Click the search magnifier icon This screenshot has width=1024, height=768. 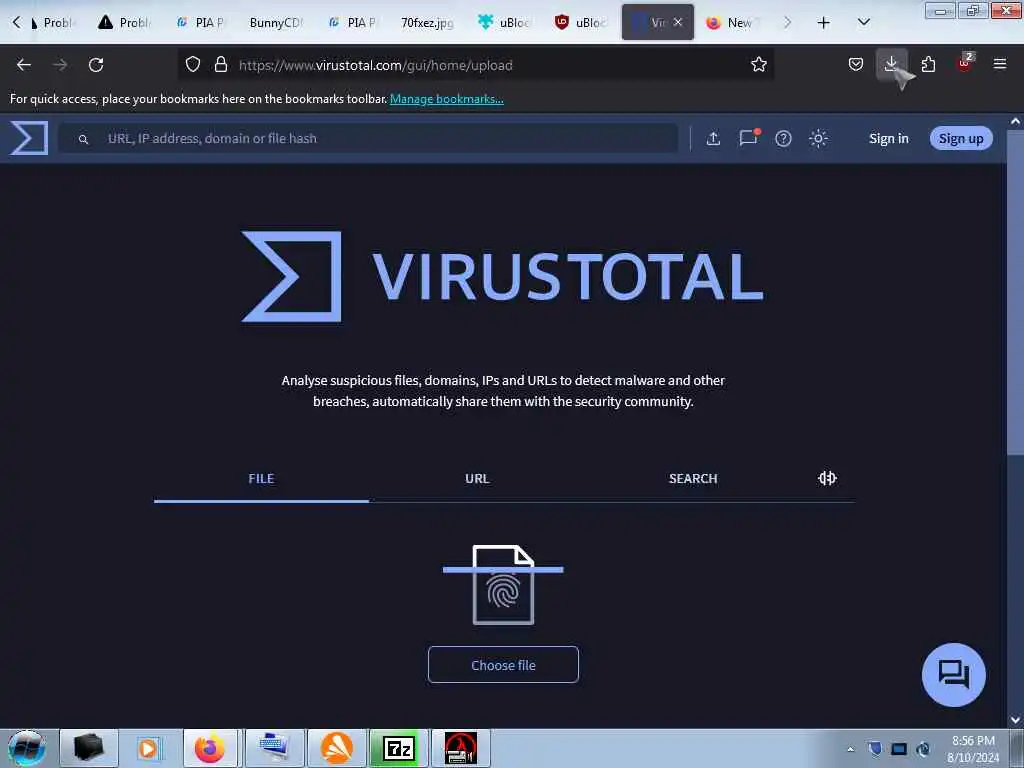click(83, 139)
